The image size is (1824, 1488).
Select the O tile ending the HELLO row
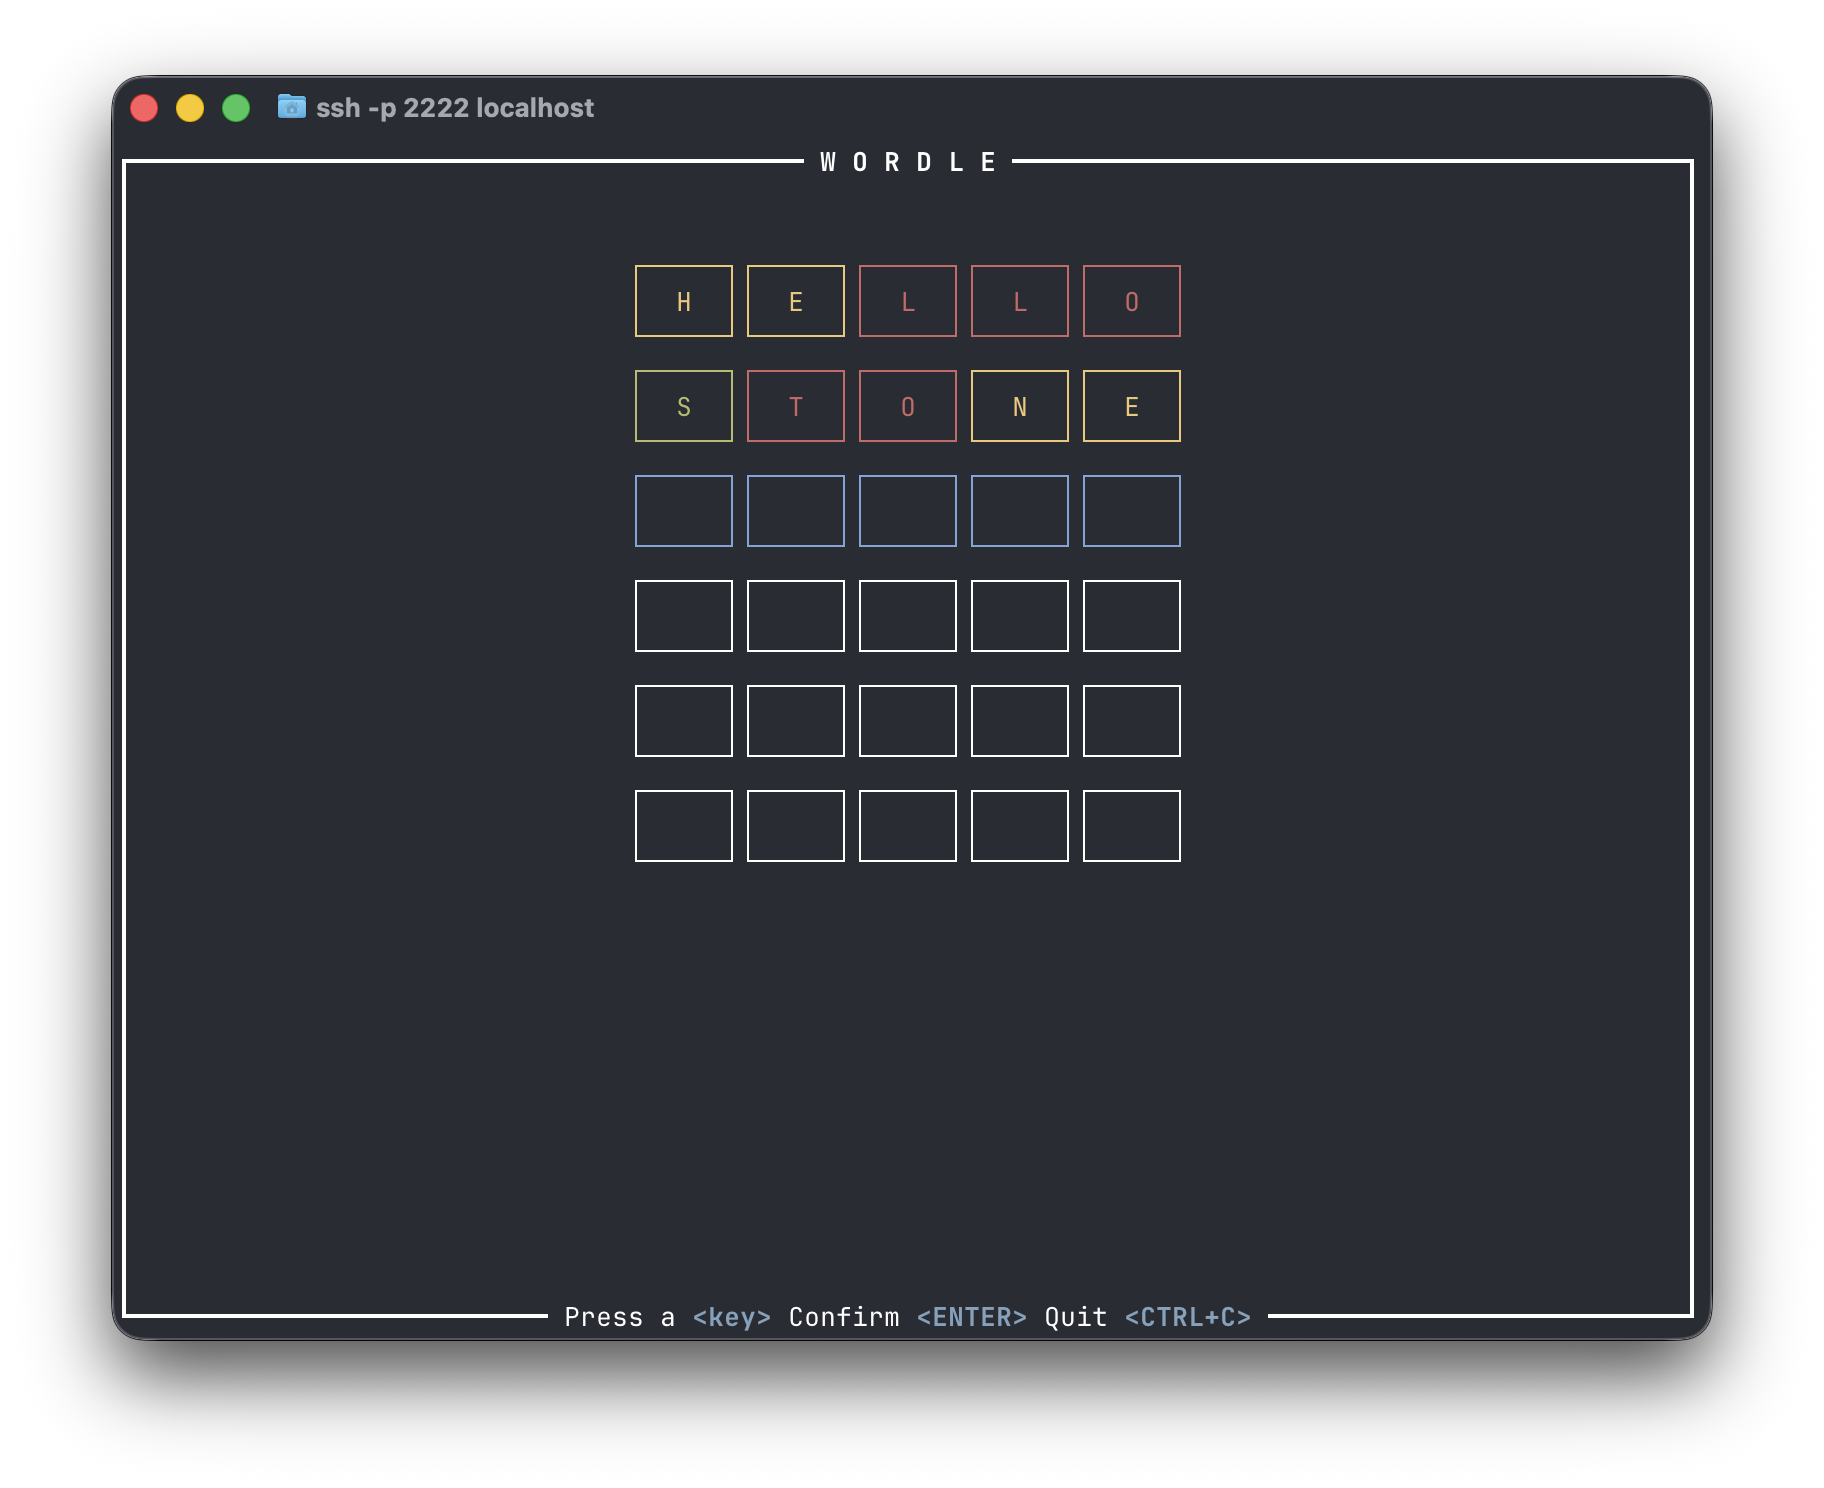click(x=1132, y=301)
